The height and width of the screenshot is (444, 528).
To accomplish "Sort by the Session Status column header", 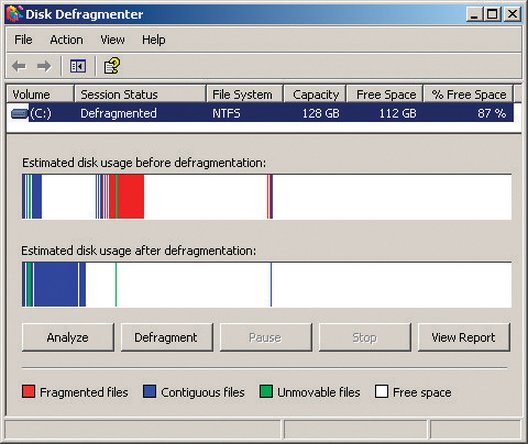I will [x=140, y=94].
